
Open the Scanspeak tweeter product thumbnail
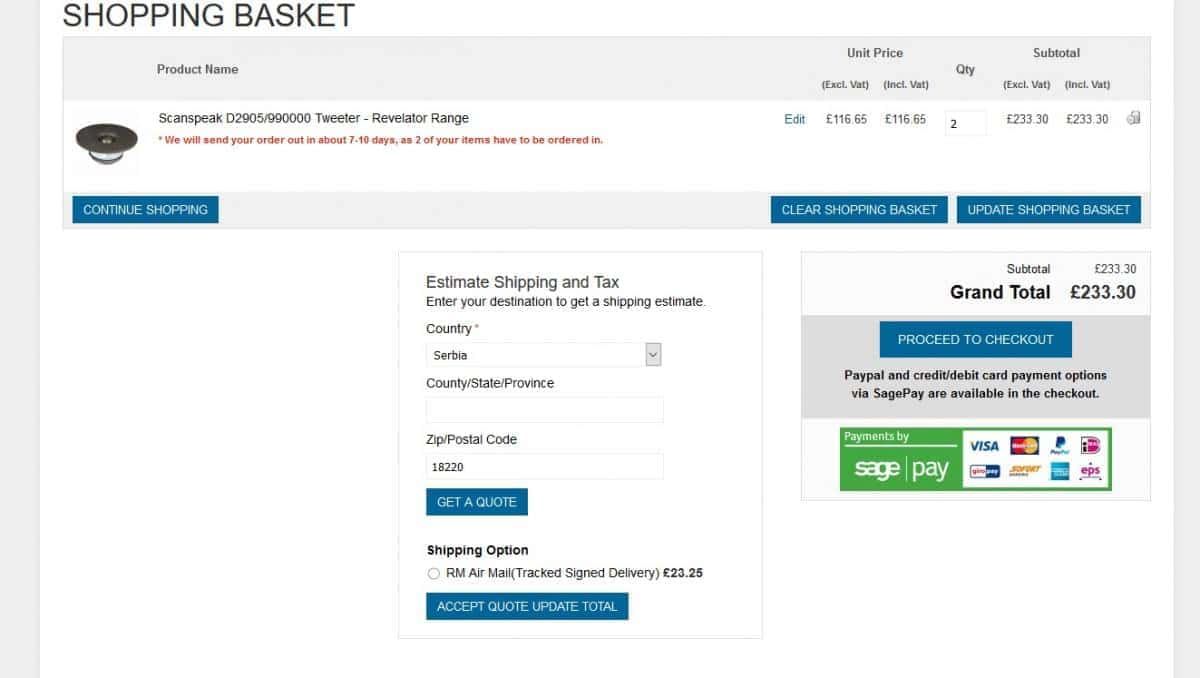pos(106,145)
